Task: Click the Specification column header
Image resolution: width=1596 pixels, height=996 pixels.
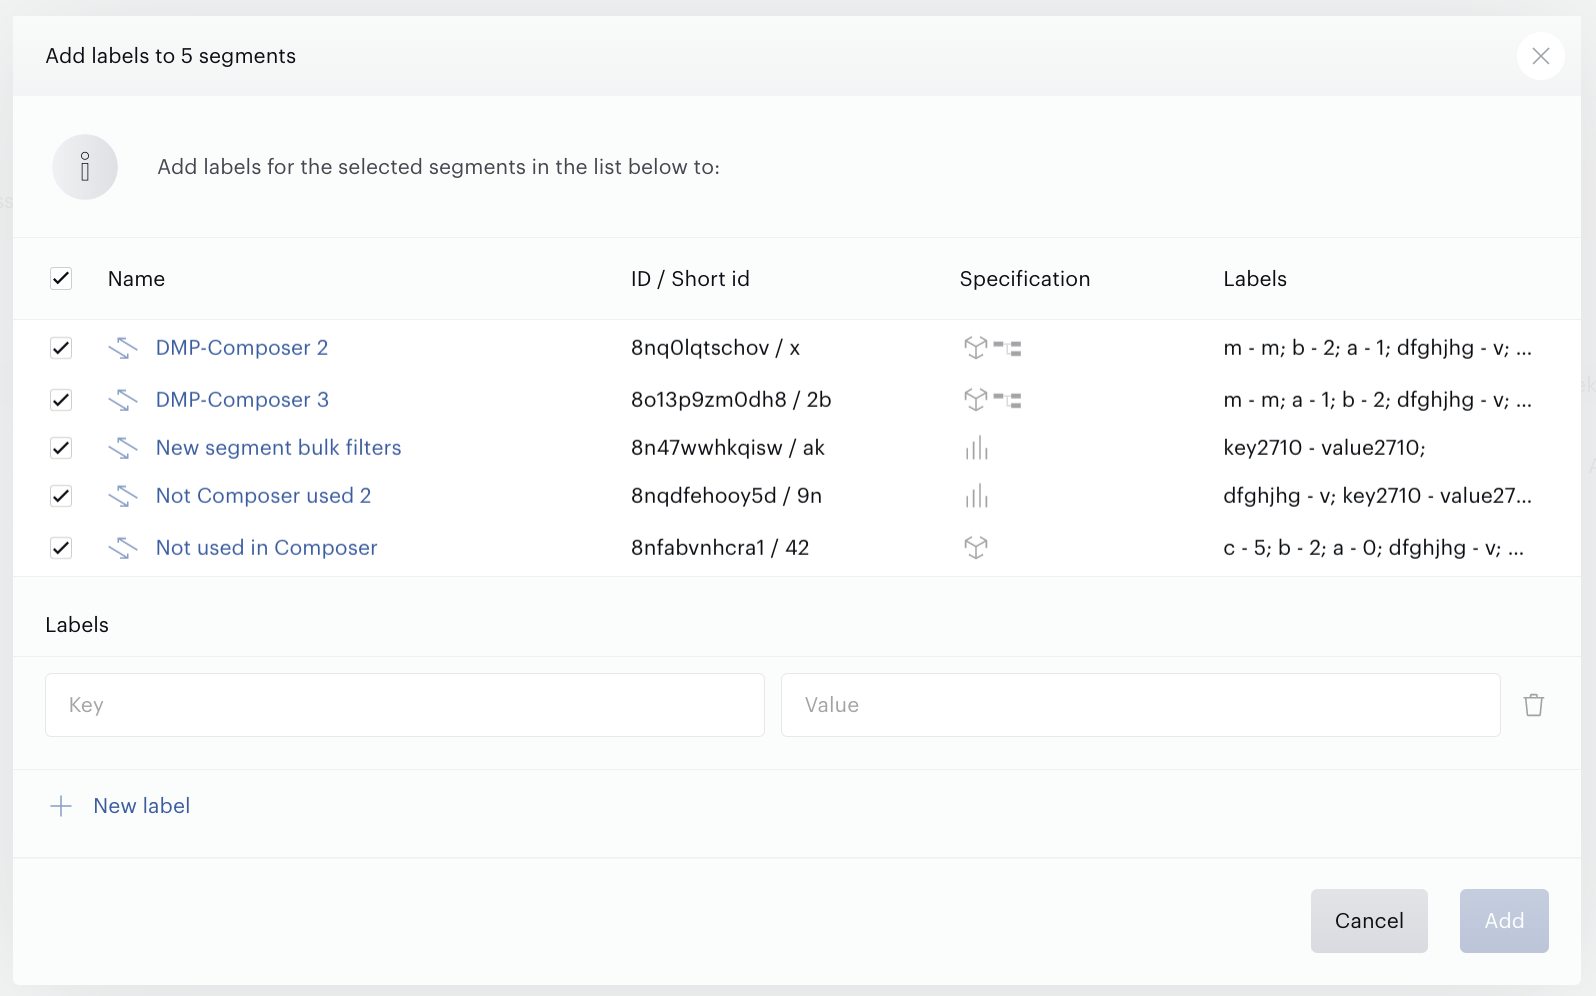Action: click(x=1025, y=279)
